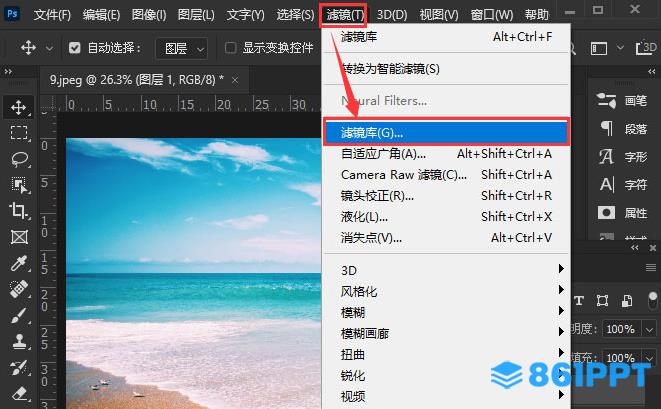Click the Photoshop Ps logo icon
The image size is (661, 409).
click(x=12, y=13)
